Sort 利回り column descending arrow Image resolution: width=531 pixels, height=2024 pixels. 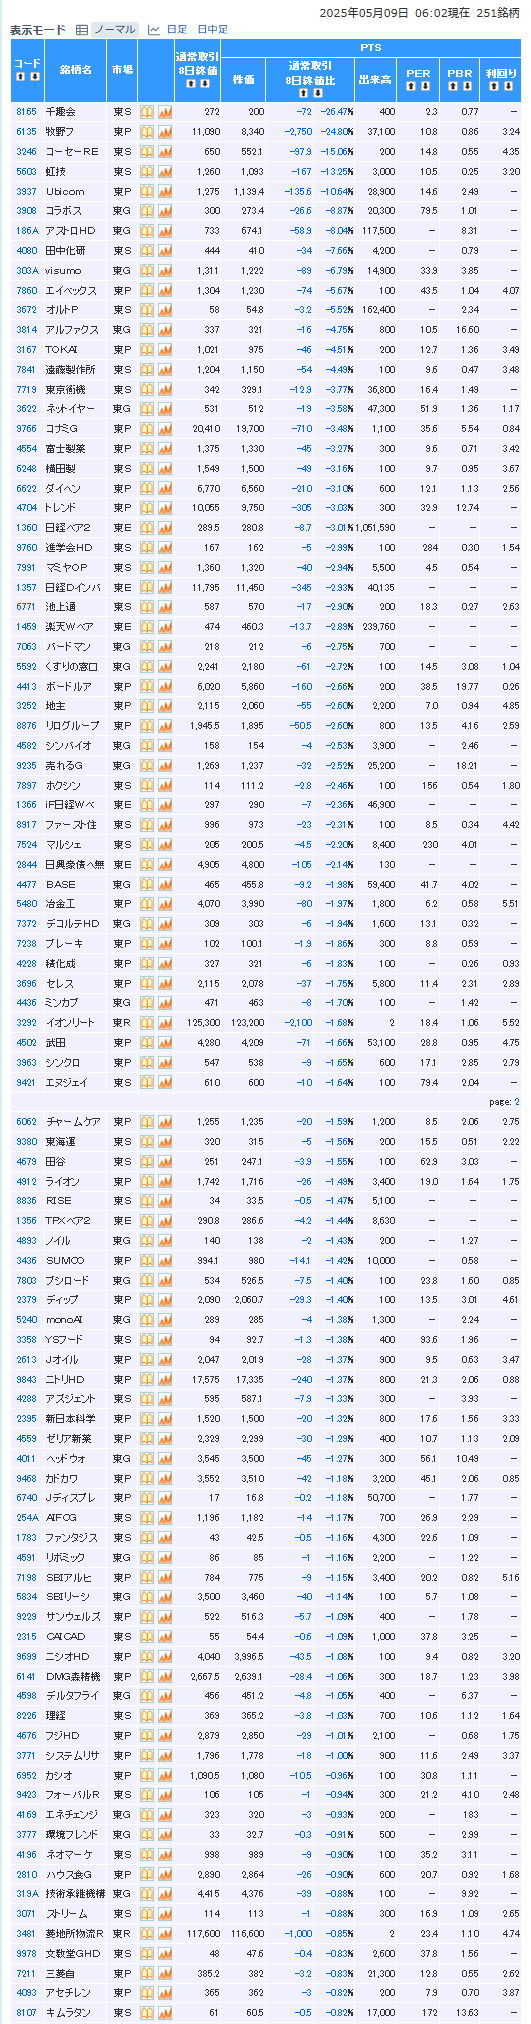[507, 86]
